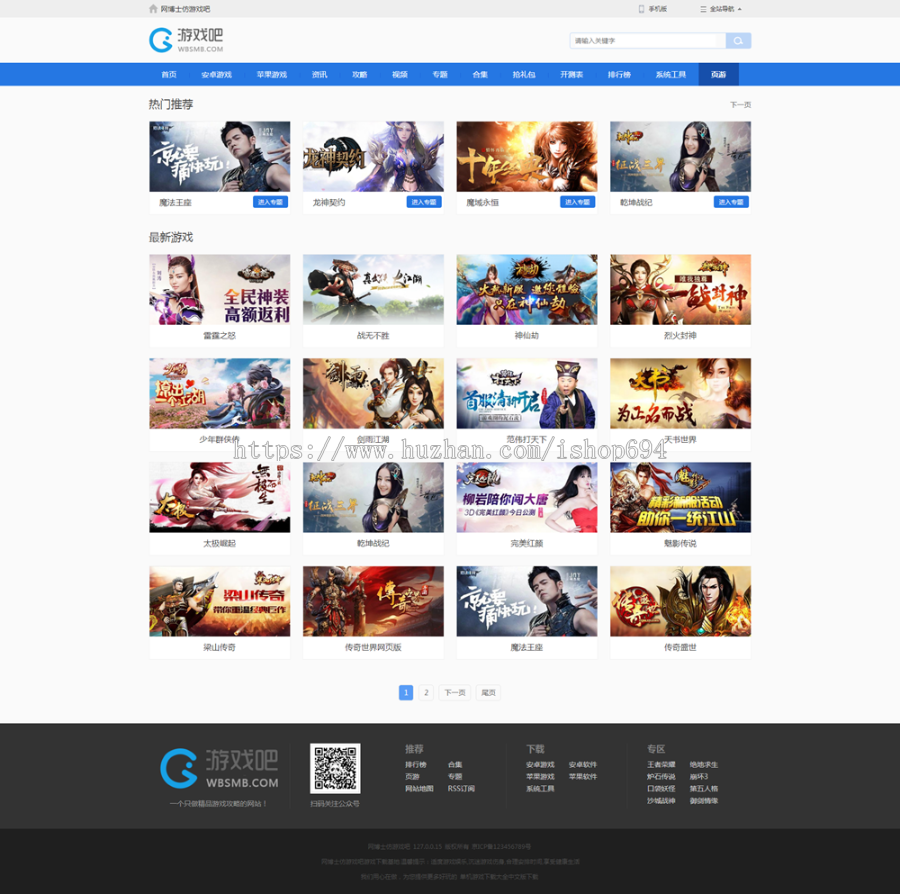Go to the 攻略 nav item

click(x=359, y=75)
